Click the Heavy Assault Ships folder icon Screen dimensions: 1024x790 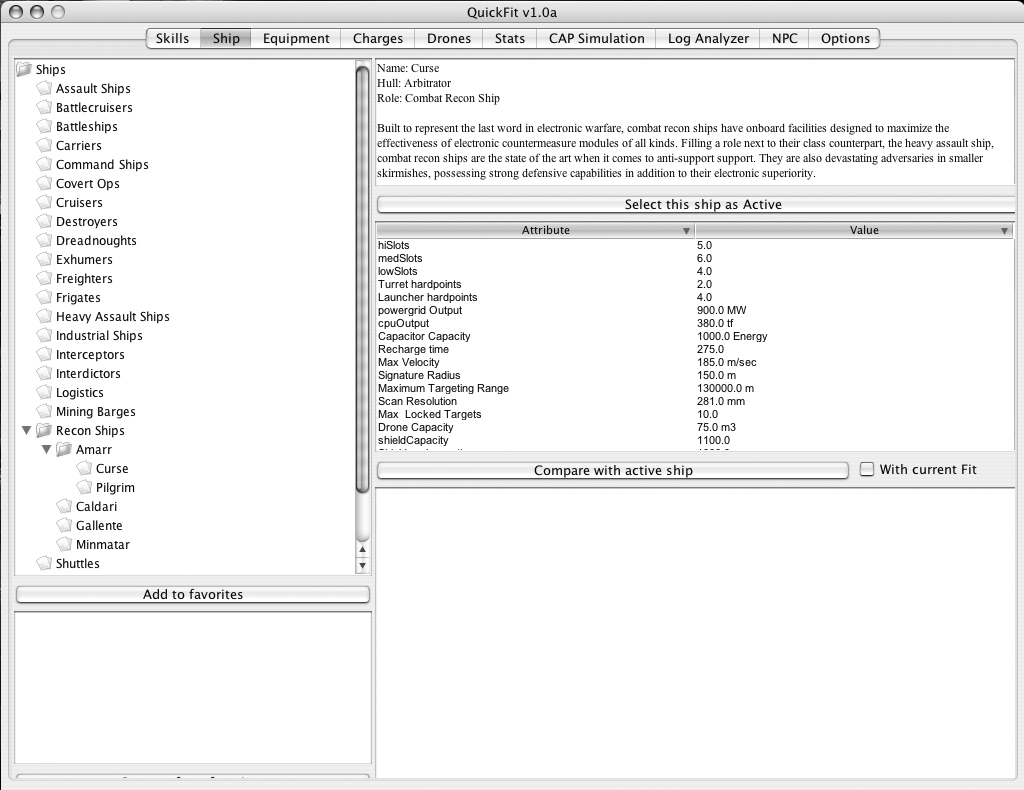point(44,316)
